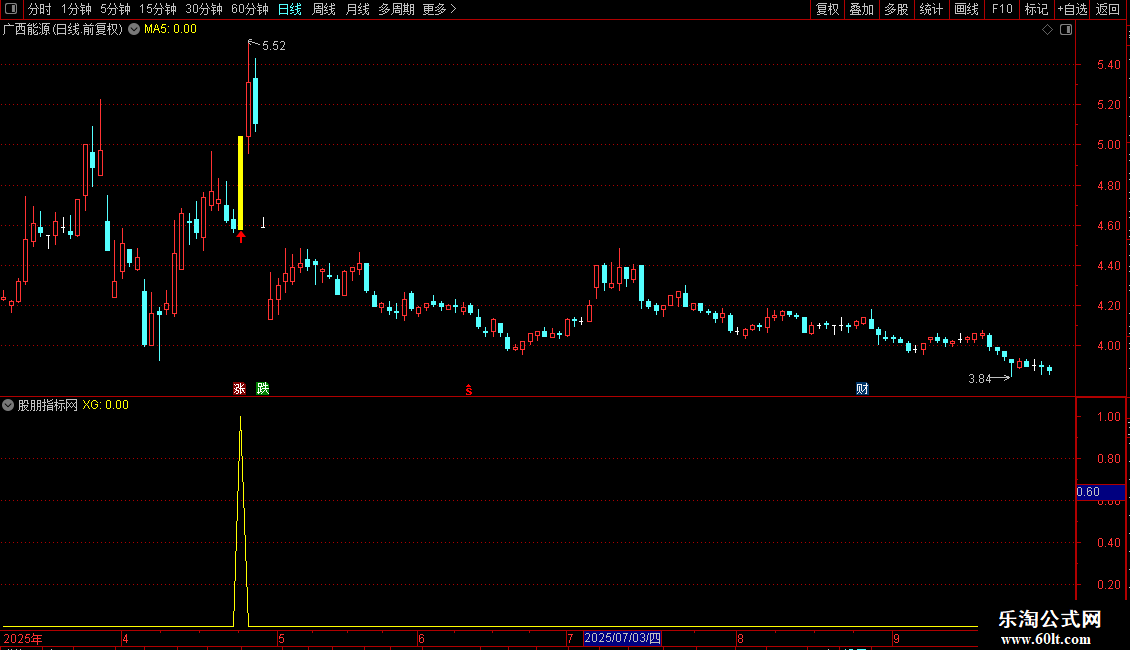Viewport: 1130px width, 650px height.
Task: Add stock via +自选 button
Action: (1072, 9)
